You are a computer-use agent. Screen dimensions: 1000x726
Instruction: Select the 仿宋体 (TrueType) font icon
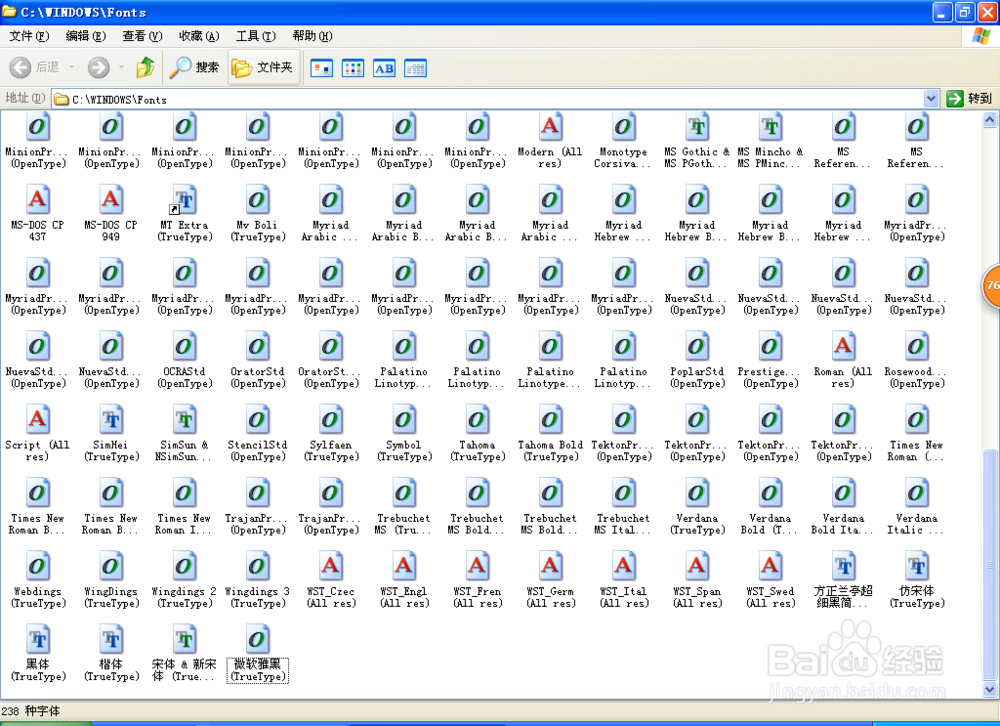pos(916,566)
